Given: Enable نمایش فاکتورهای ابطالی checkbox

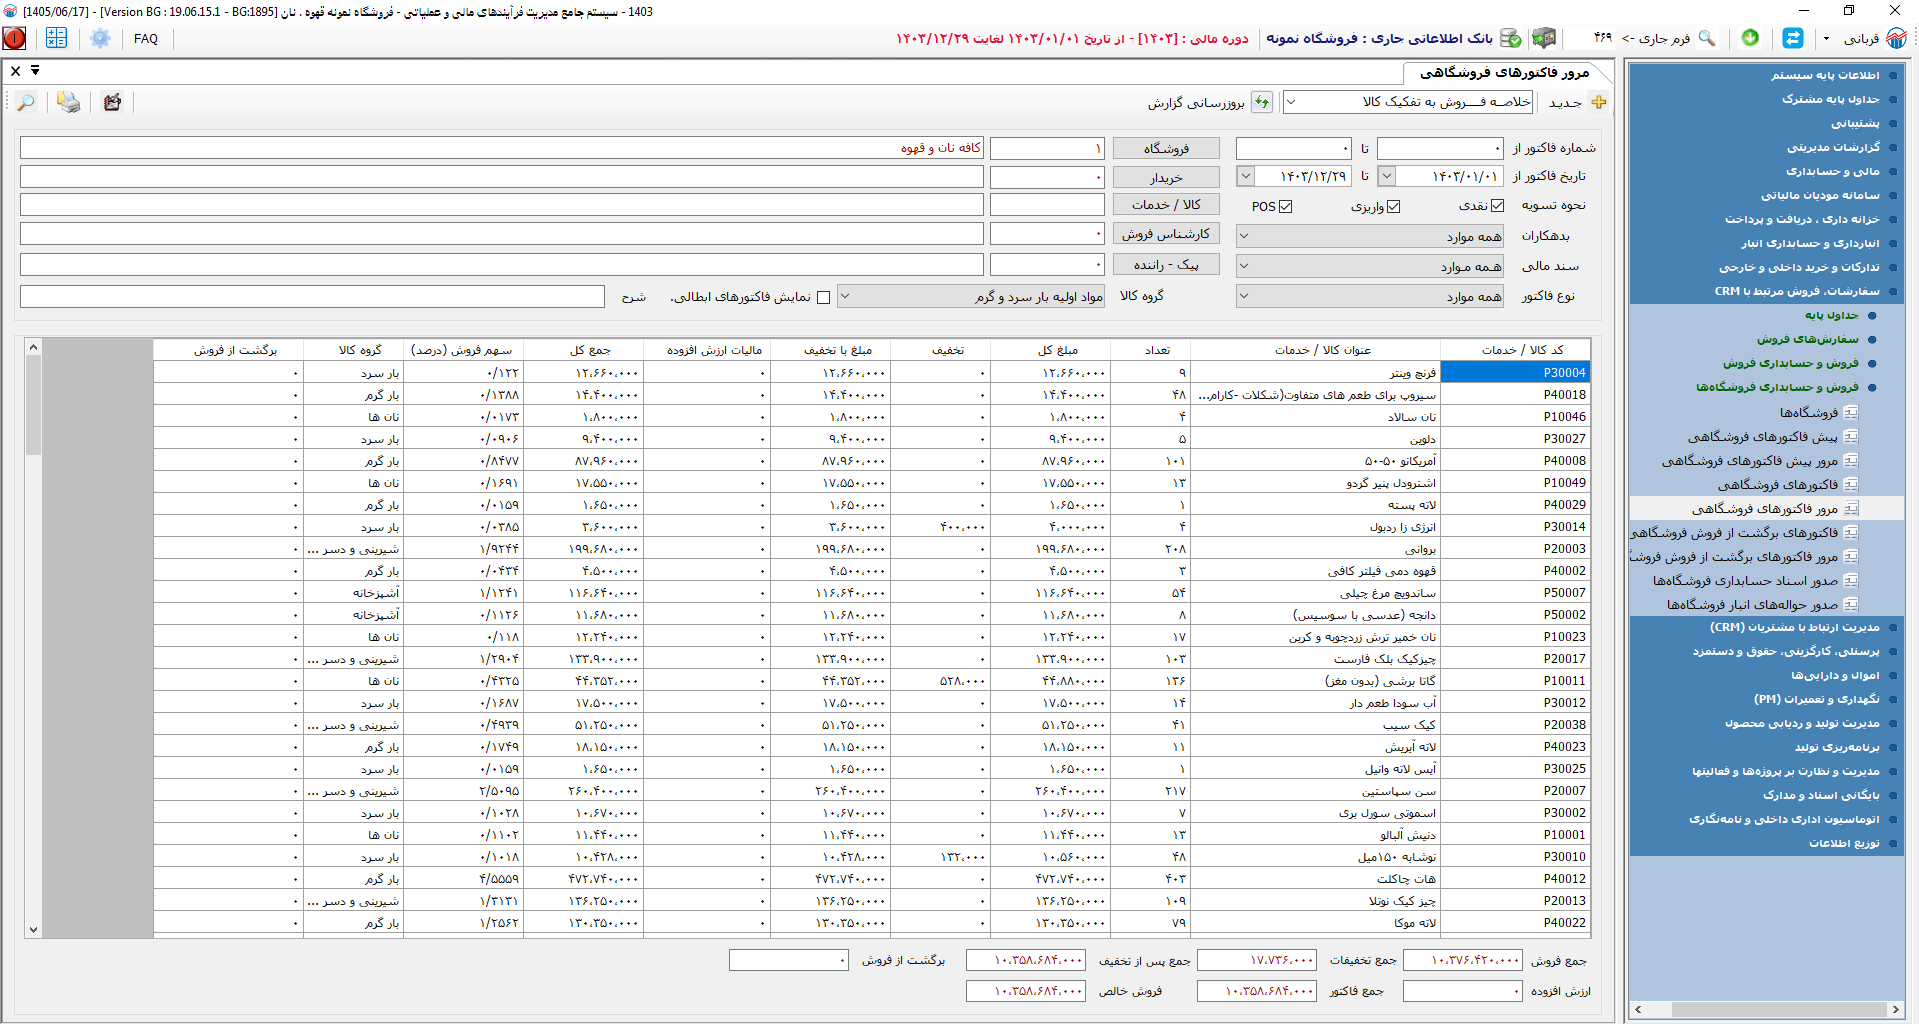Looking at the screenshot, I should [x=823, y=297].
